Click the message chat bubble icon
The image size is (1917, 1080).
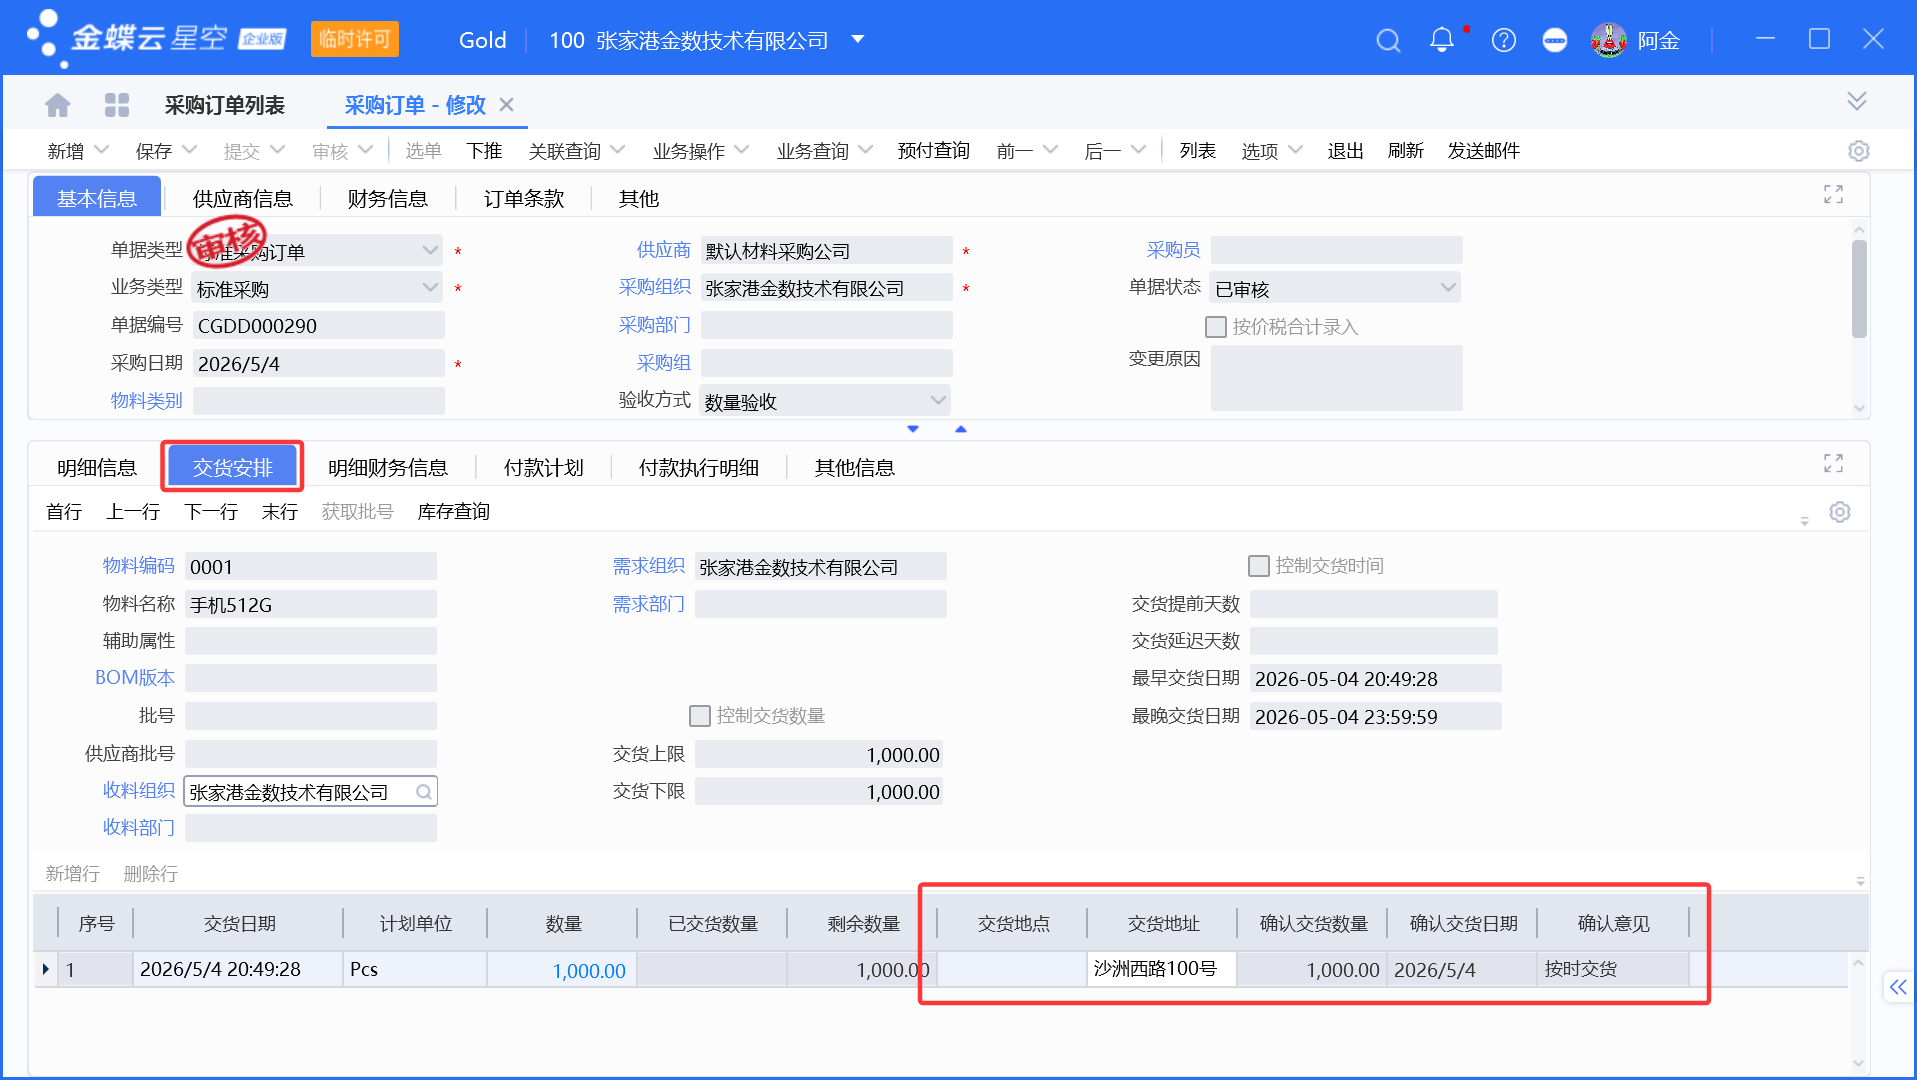(x=1554, y=40)
